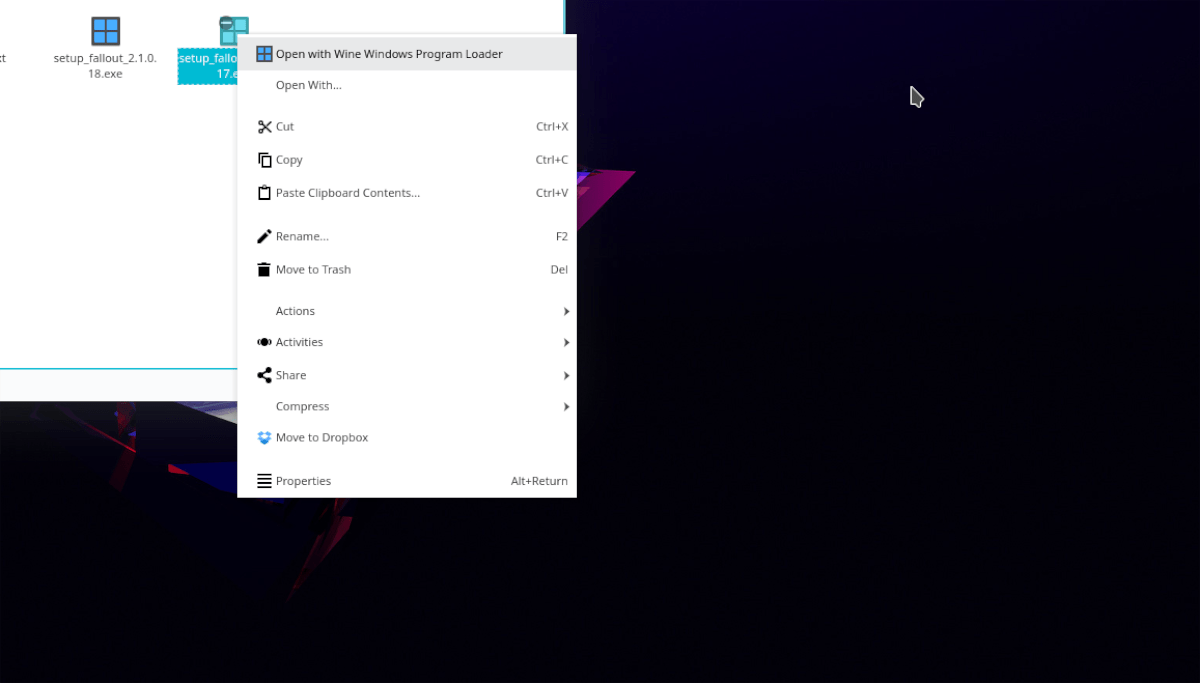Click the Properties list icon
1200x683 pixels.
pos(264,481)
